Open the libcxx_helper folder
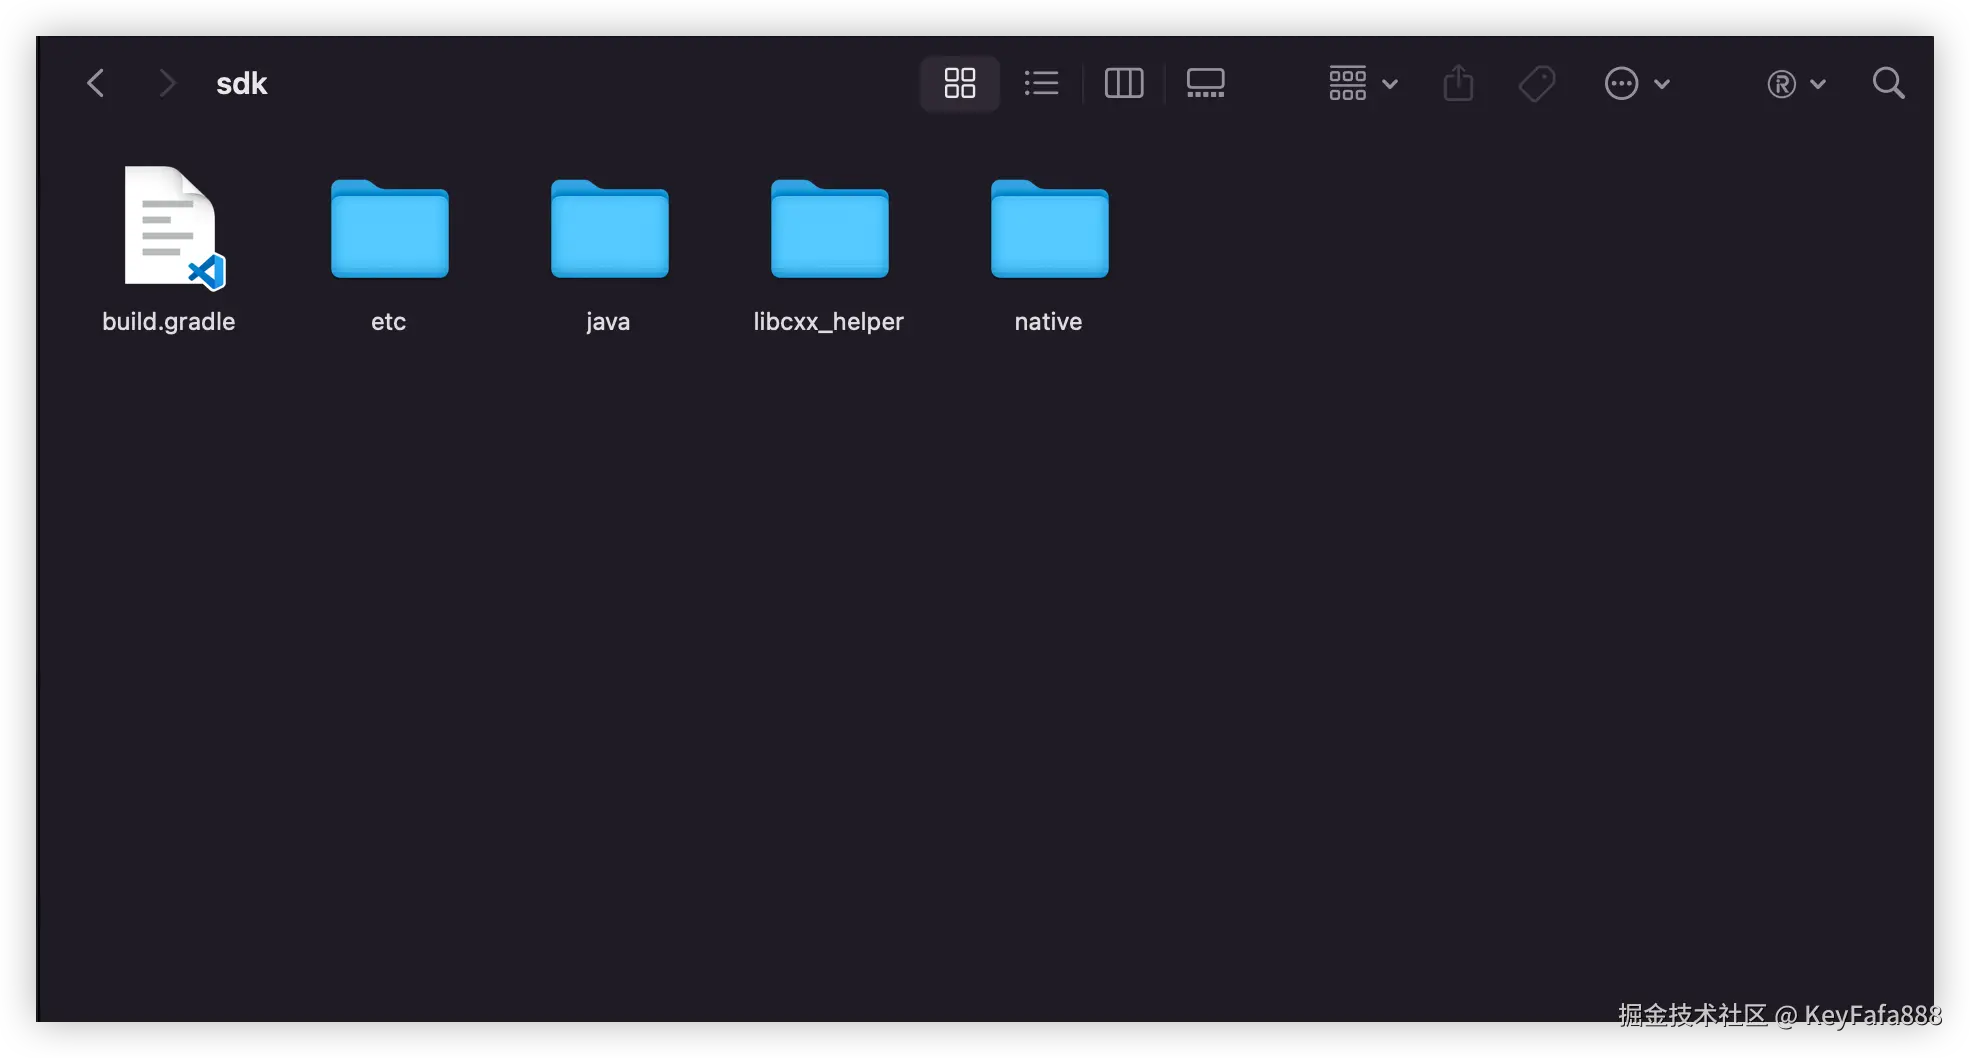The height and width of the screenshot is (1058, 1970). point(828,230)
